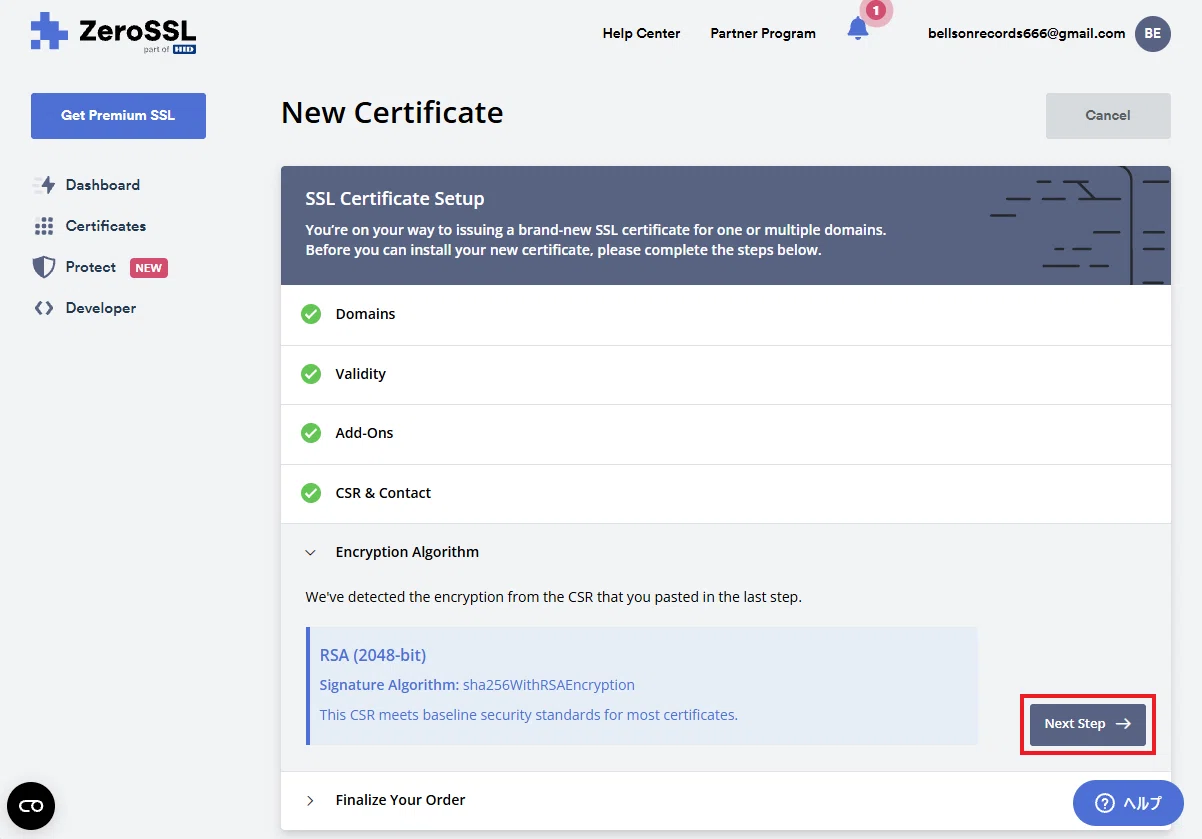Click the green checkmark beside Validity
This screenshot has width=1202, height=839.
pyautogui.click(x=311, y=374)
